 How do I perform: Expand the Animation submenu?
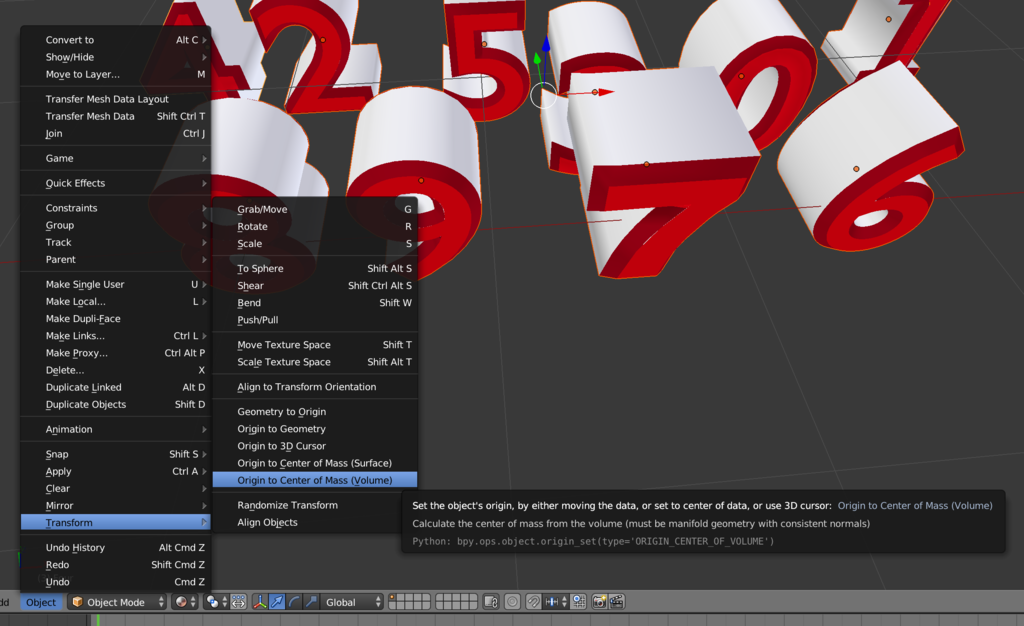116,429
